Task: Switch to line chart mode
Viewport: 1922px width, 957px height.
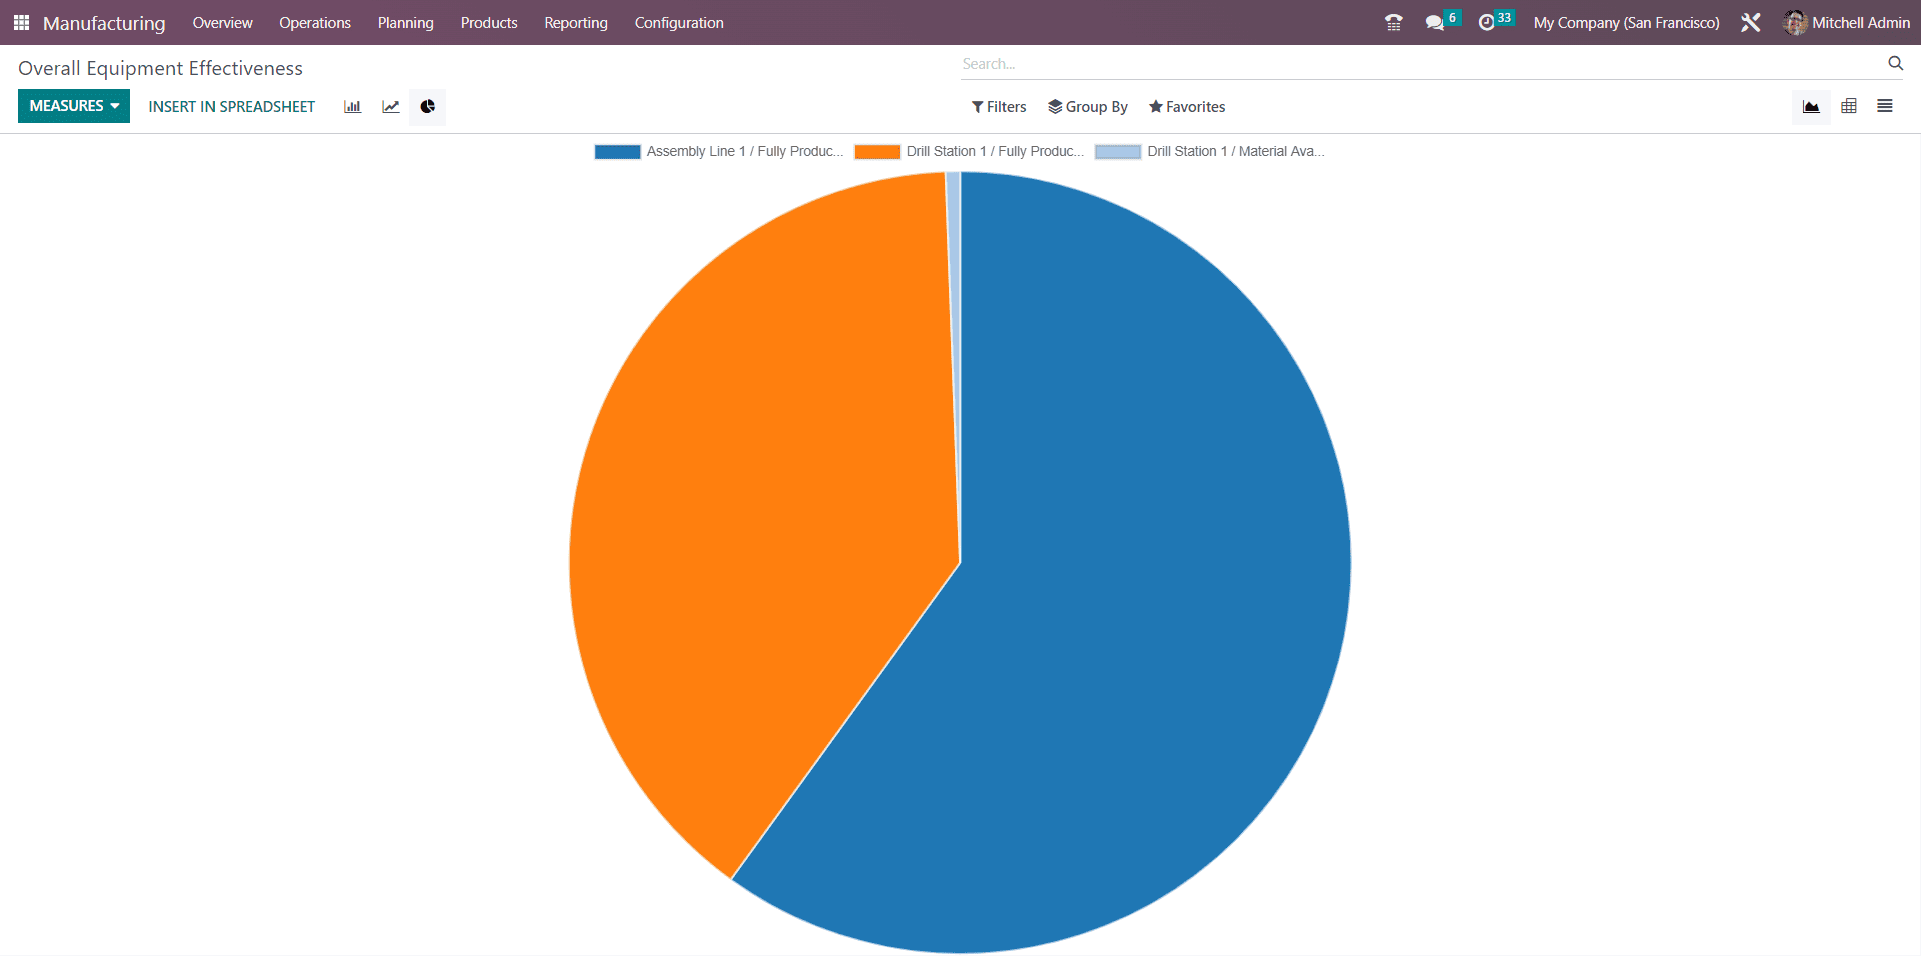Action: click(390, 107)
